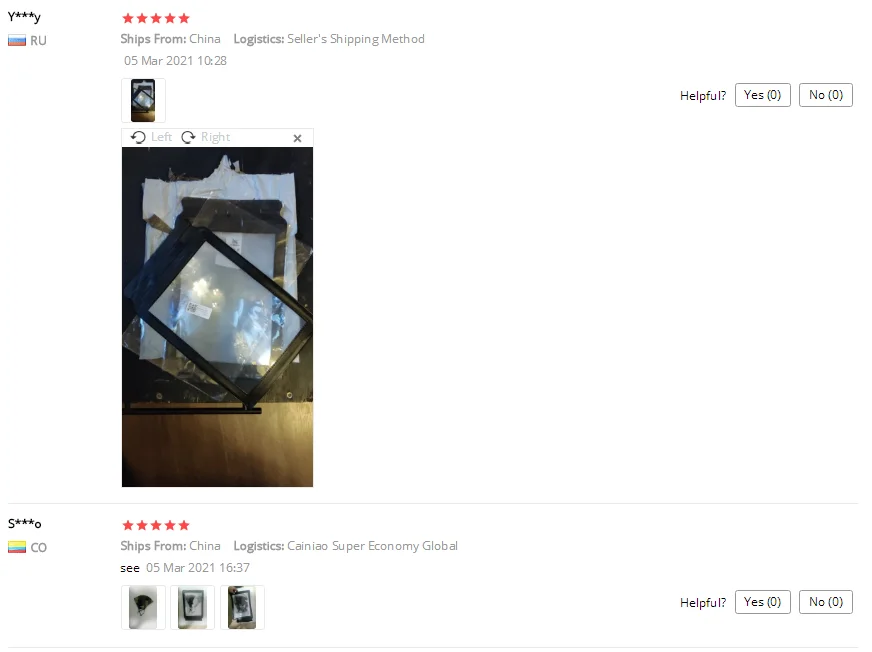This screenshot has width=872, height=652.
Task: Close the expanded review photo viewer
Action: point(298,138)
